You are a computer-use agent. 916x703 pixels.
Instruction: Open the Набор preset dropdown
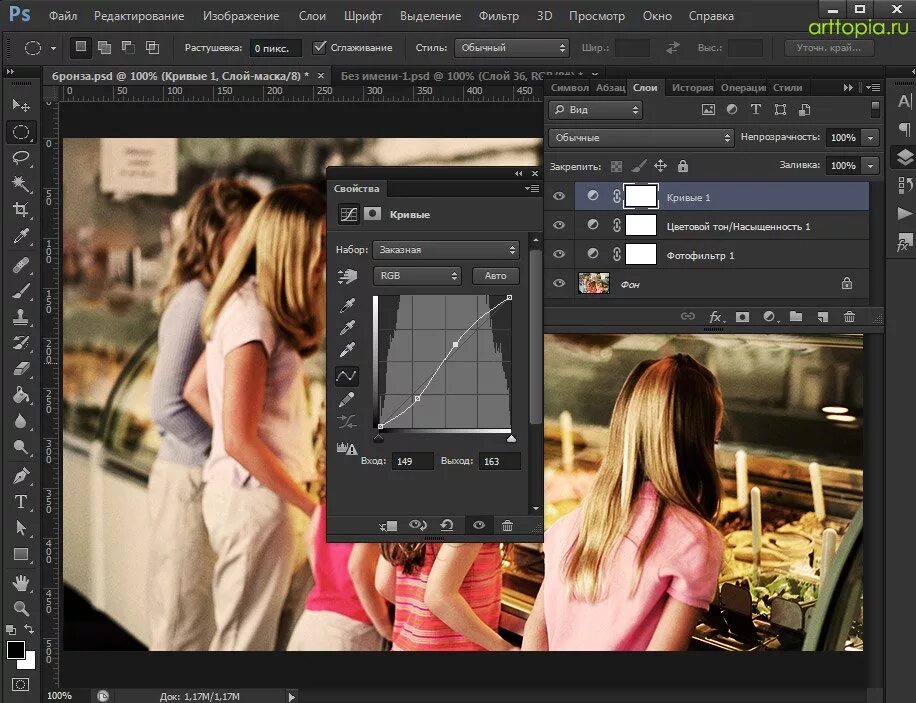tap(446, 250)
